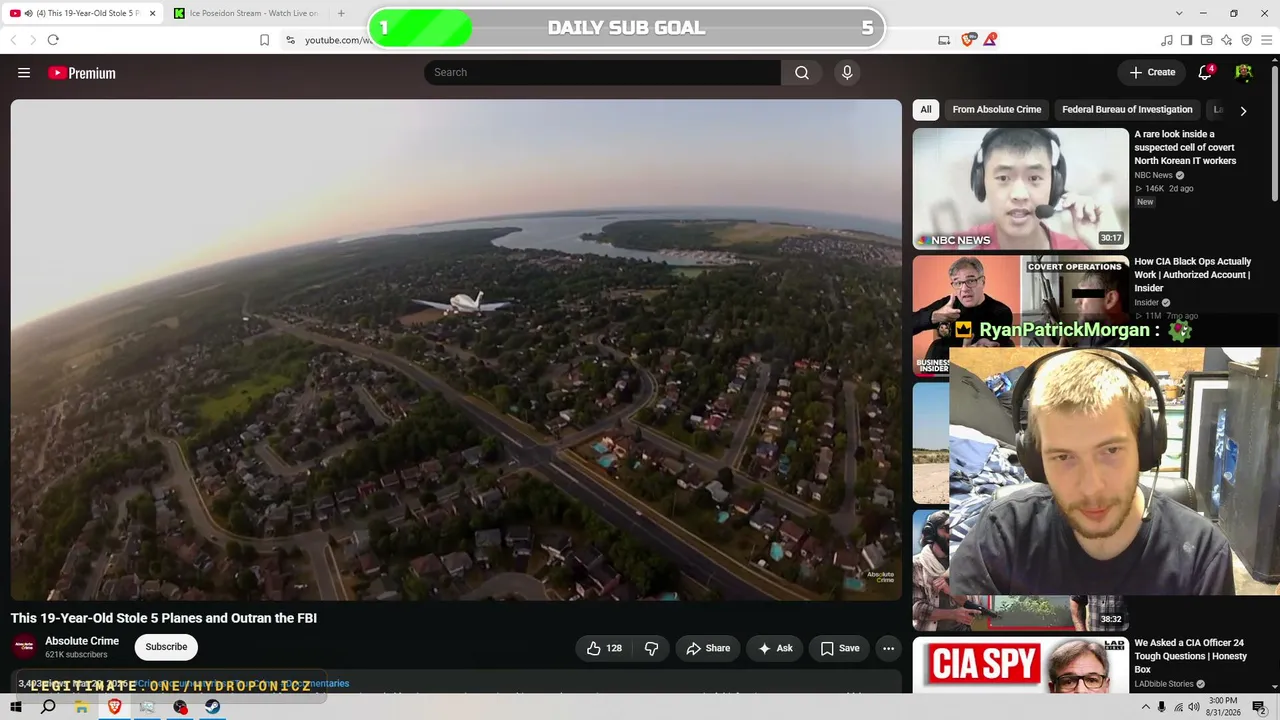Open Windows taskbar search
The image size is (1280, 720).
pyautogui.click(x=48, y=707)
